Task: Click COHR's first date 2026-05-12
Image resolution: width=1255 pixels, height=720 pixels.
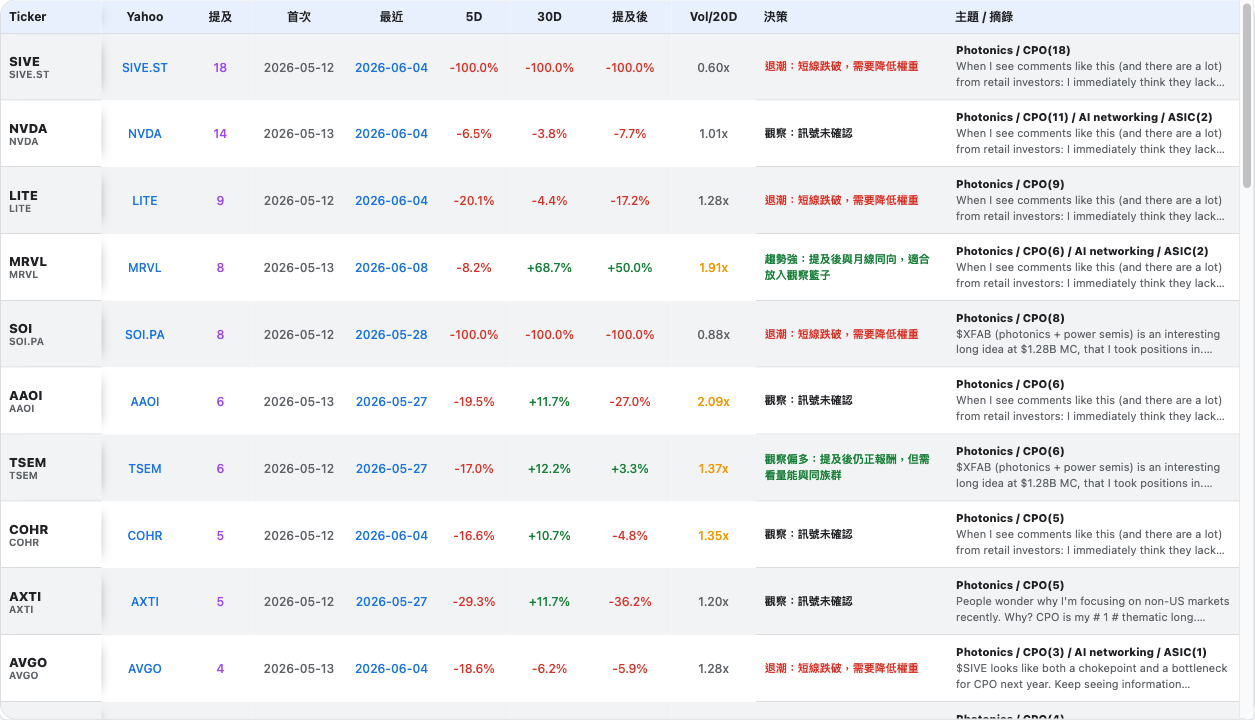Action: (298, 536)
